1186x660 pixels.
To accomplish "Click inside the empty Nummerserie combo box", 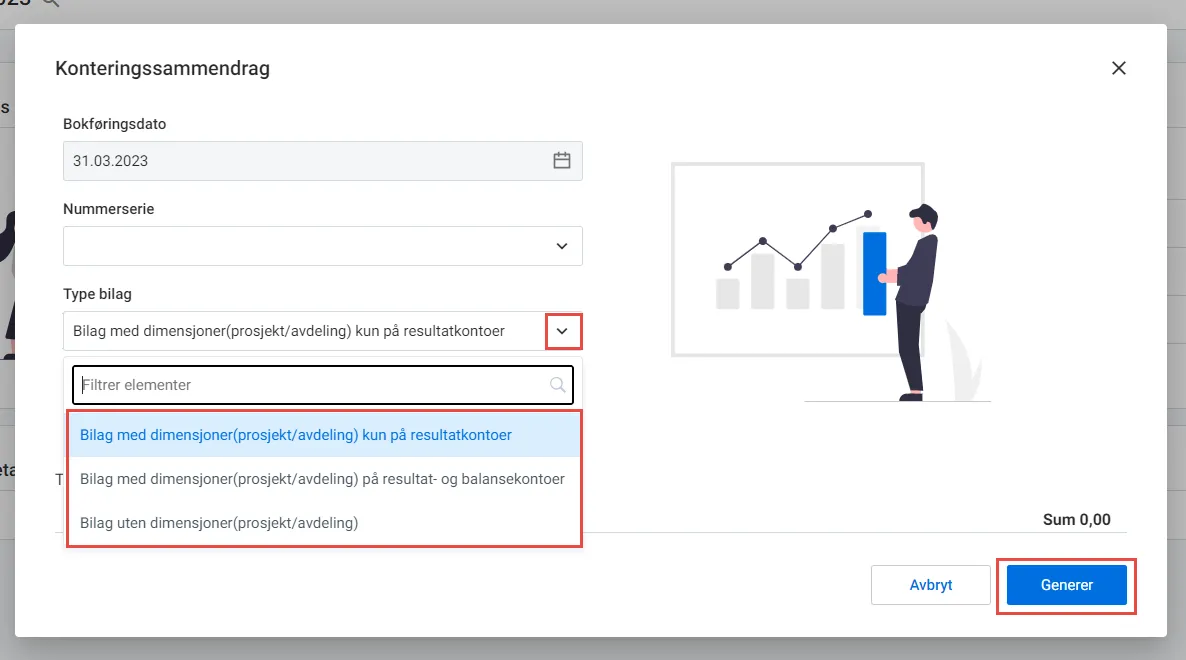I will pyautogui.click(x=322, y=246).
